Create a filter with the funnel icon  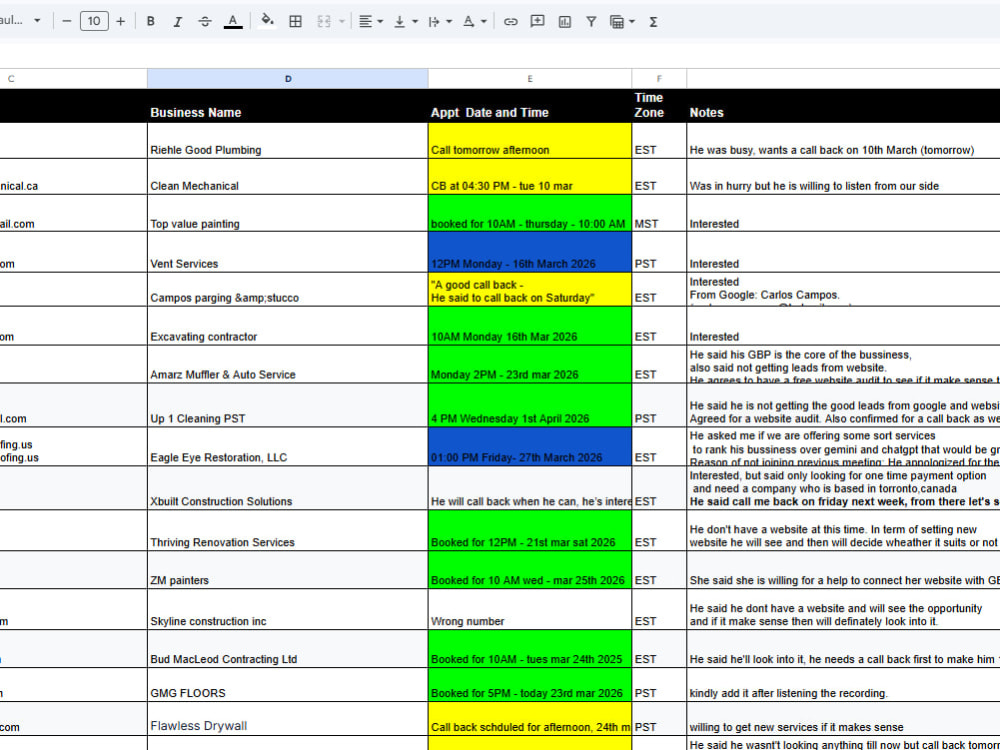click(591, 21)
